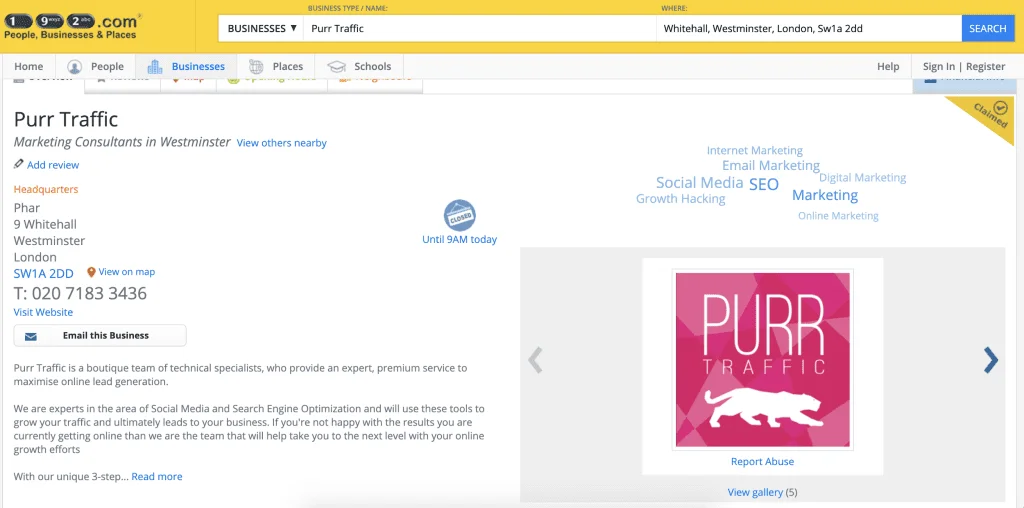Click the SW1A 2DD postcode link
The height and width of the screenshot is (508, 1024).
pos(44,274)
